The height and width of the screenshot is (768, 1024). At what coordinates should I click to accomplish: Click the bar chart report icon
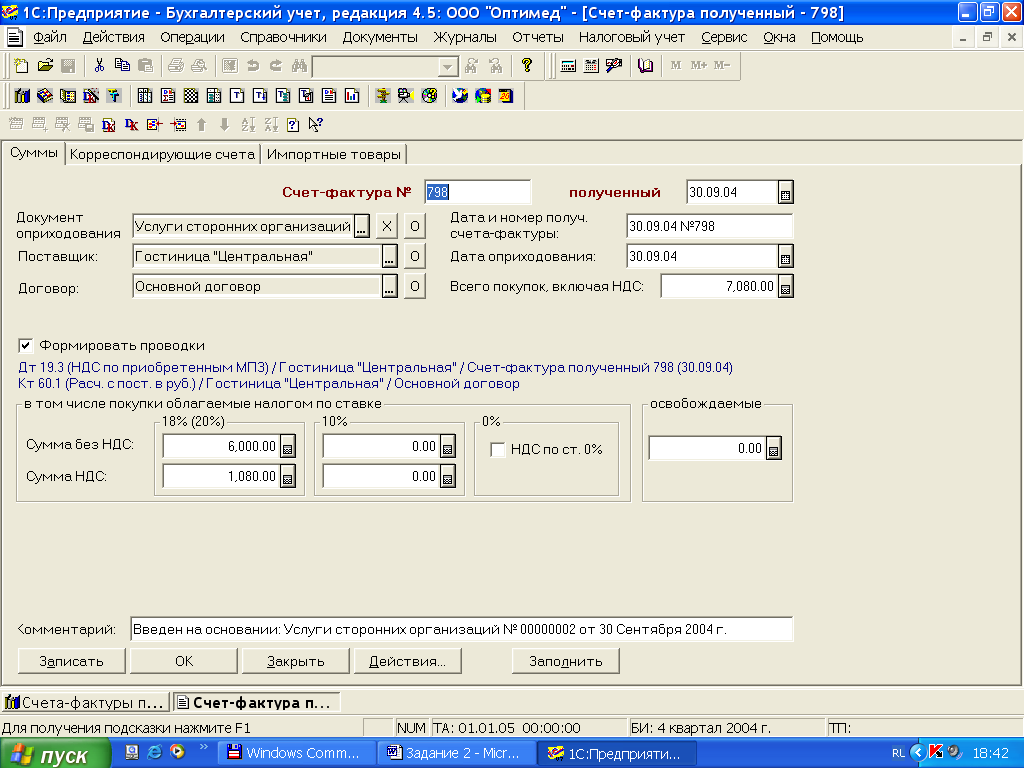(x=352, y=96)
